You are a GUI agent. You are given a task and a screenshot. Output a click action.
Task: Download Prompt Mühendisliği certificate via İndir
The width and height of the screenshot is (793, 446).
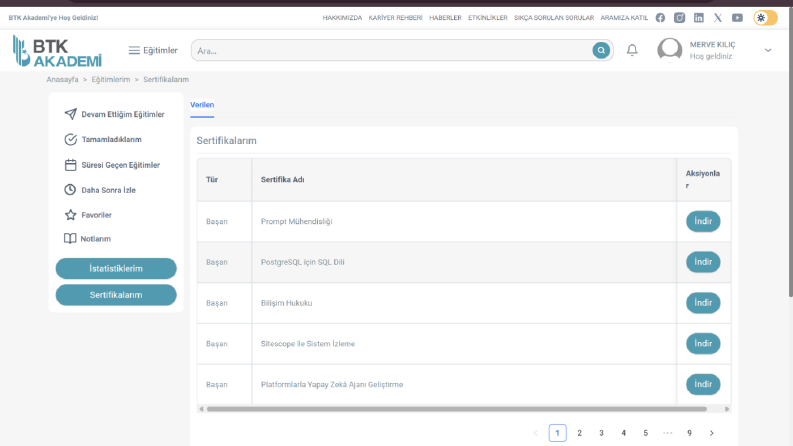(x=703, y=221)
